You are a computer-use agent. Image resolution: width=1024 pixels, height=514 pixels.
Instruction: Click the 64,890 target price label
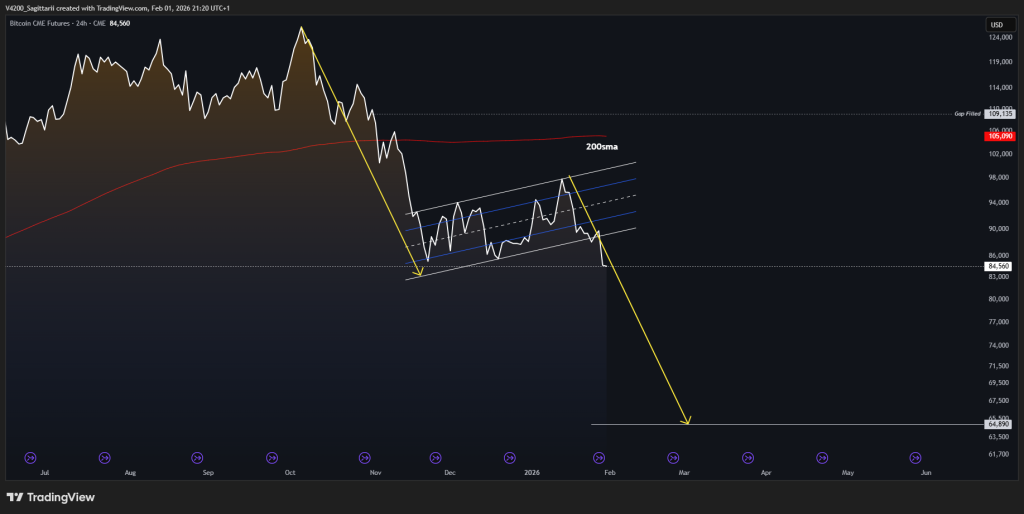(x=999, y=425)
